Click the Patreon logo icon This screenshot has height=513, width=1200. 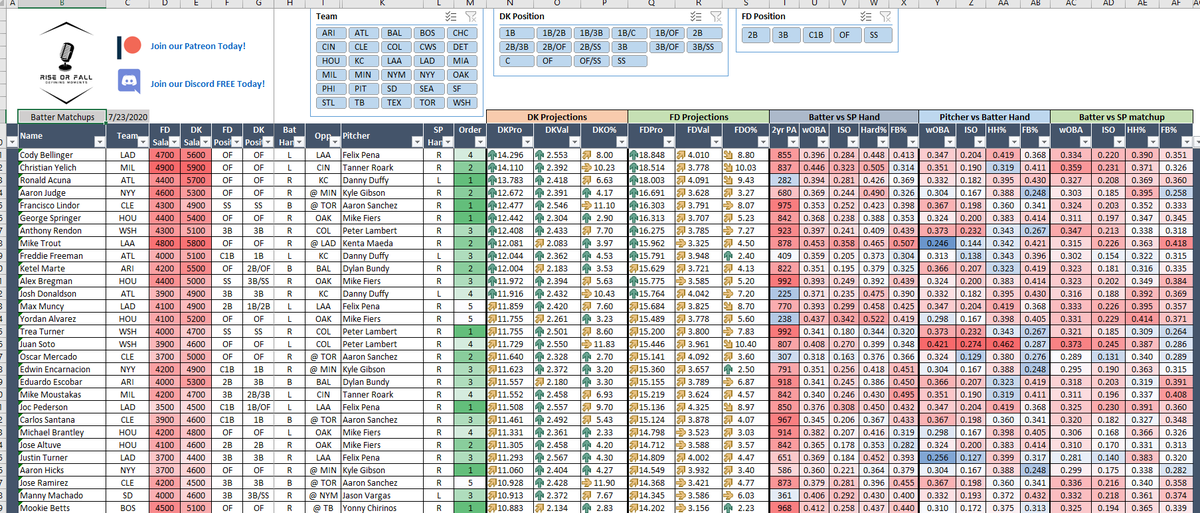(x=129, y=46)
